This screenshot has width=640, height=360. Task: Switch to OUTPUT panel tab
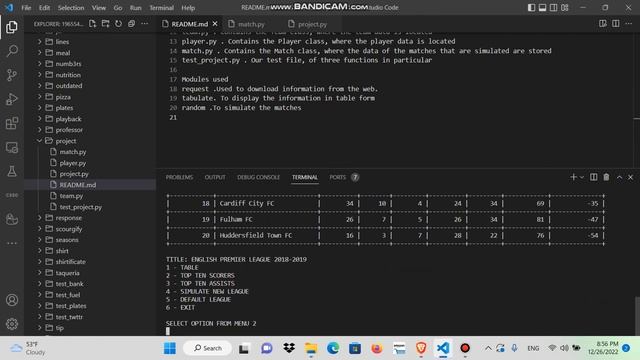point(215,177)
